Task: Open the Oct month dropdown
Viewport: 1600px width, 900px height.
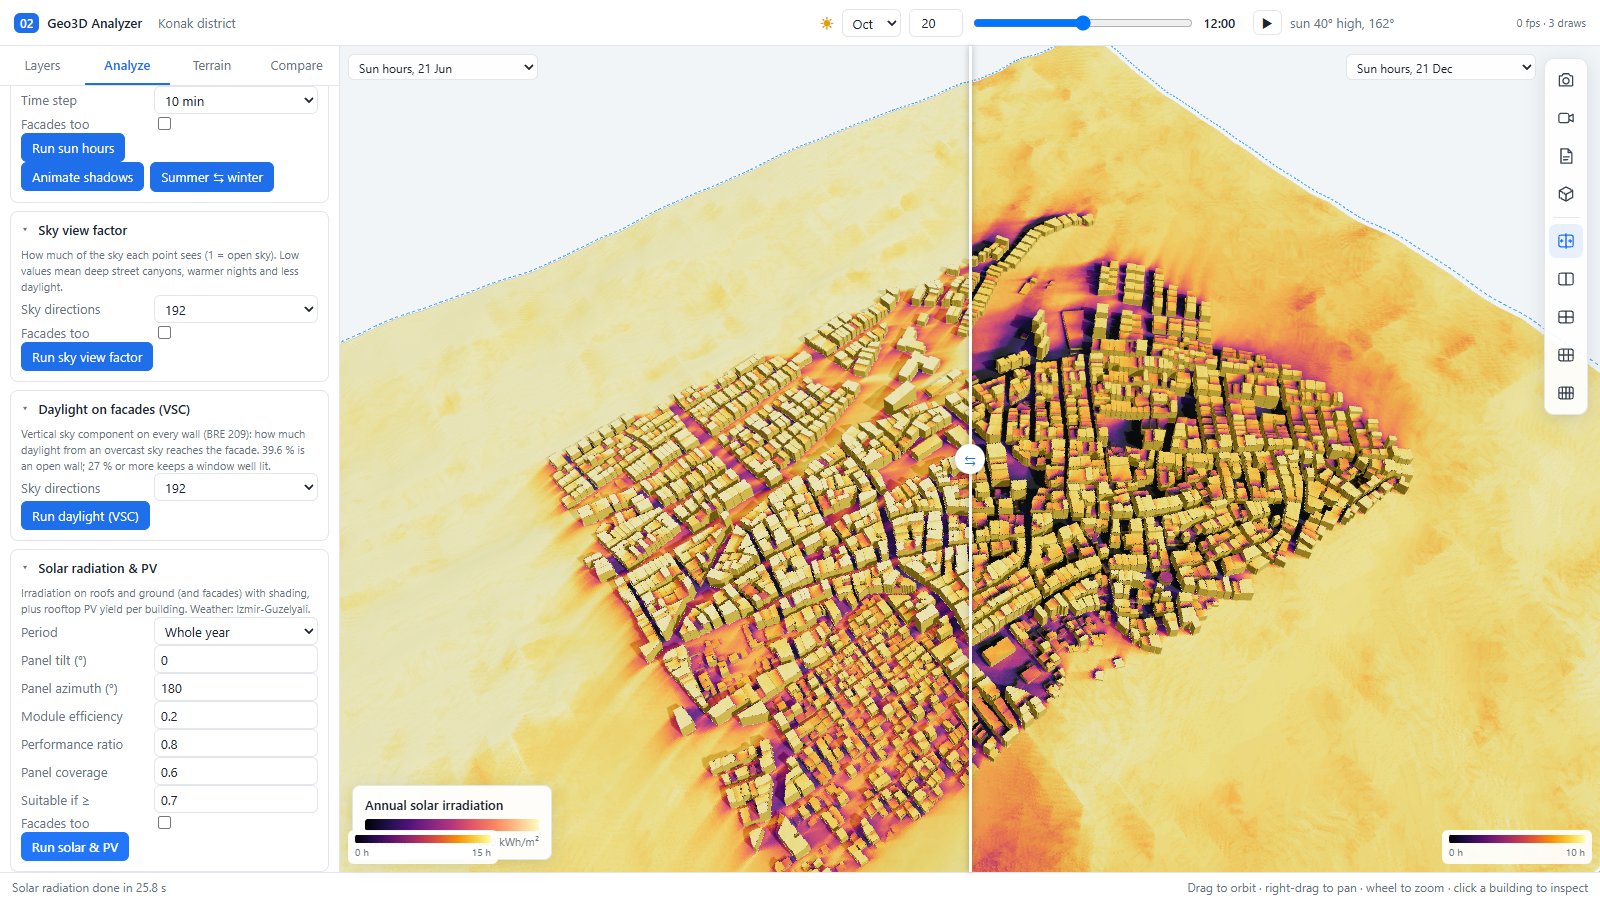Action: point(871,23)
